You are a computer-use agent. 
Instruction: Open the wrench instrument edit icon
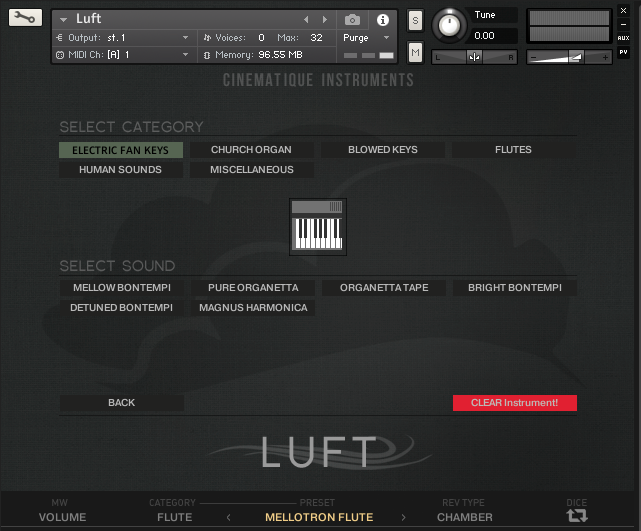click(25, 18)
